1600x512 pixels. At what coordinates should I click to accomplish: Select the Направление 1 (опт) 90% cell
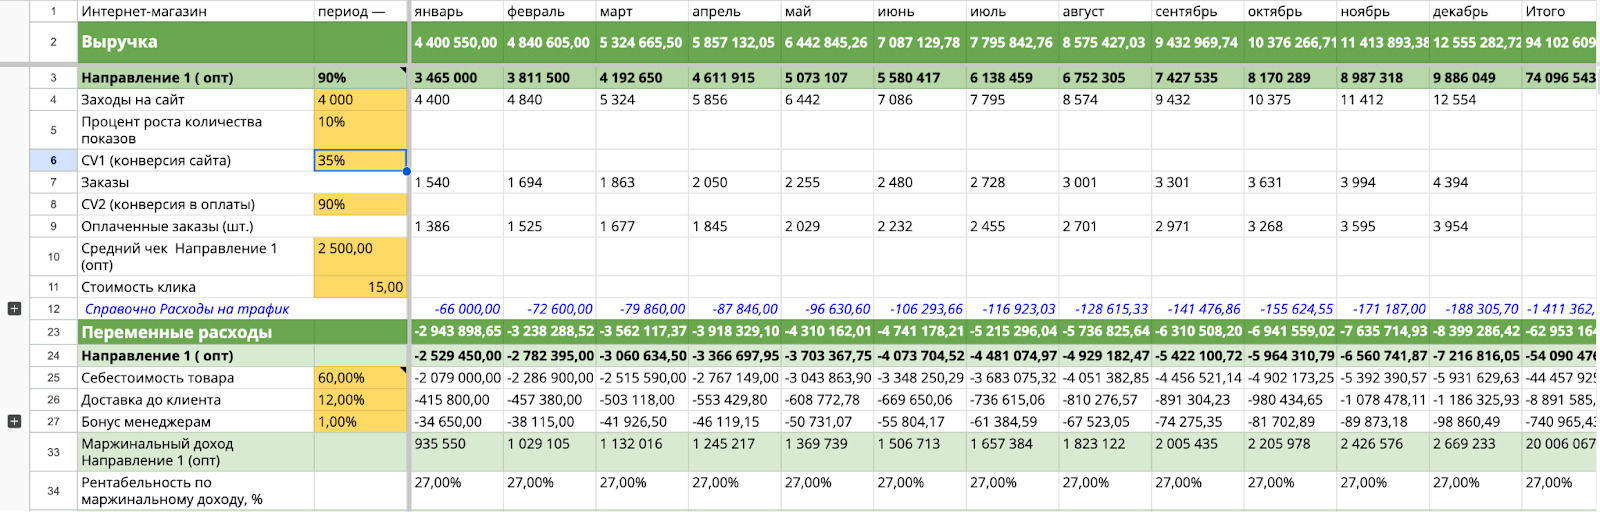(359, 77)
